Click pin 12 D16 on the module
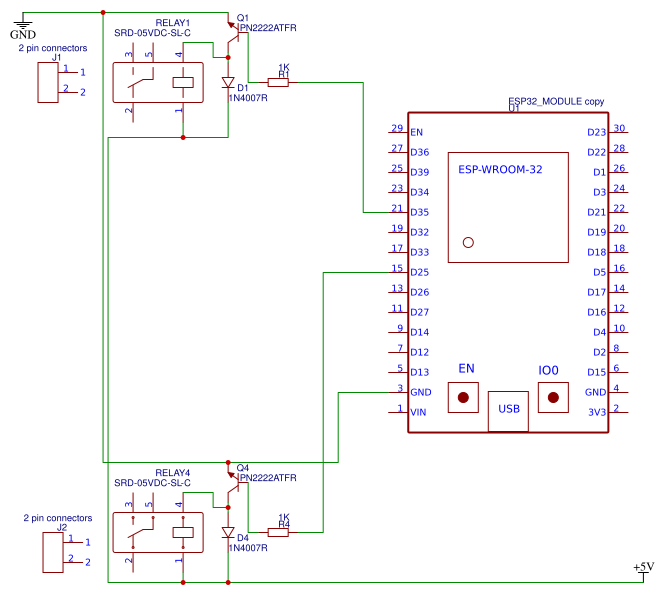666x595 pixels. pyautogui.click(x=618, y=312)
